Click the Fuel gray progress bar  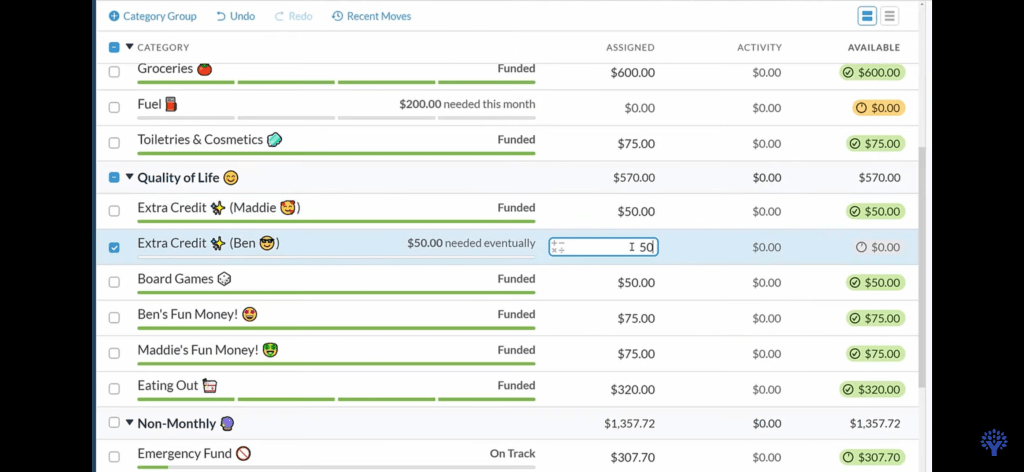pyautogui.click(x=336, y=118)
